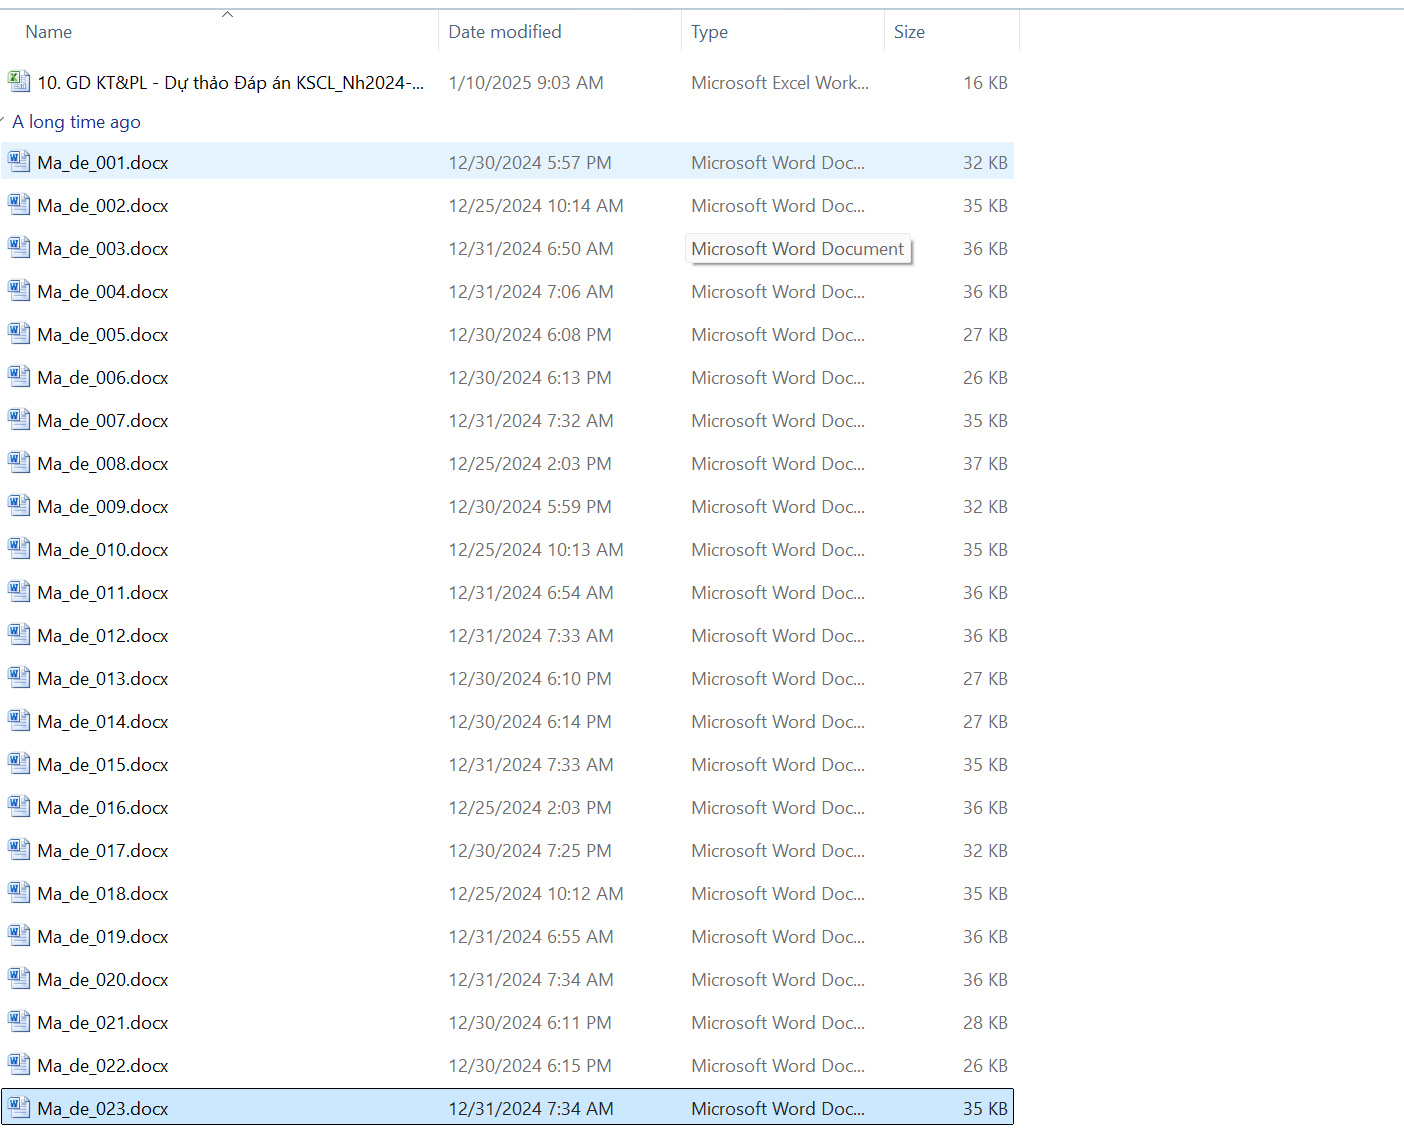
Task: Select file name Ma_de_018.docx
Action: 103,894
